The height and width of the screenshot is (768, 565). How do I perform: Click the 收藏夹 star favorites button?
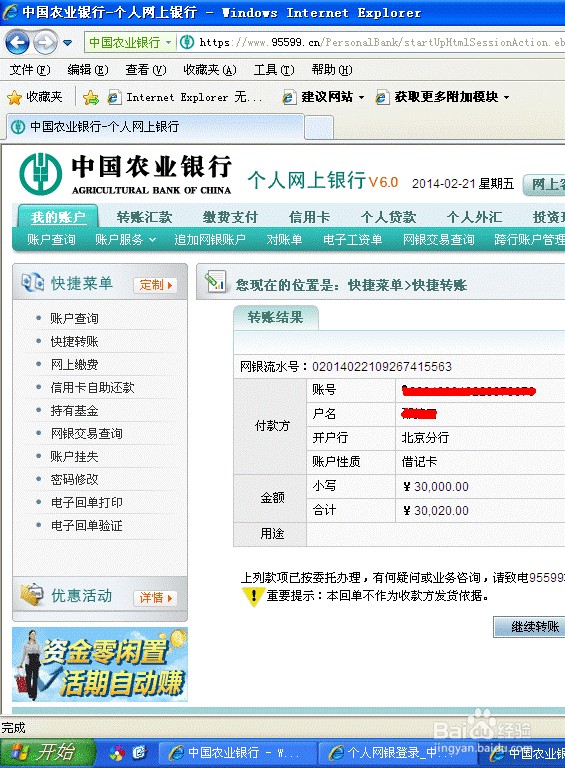pos(35,97)
